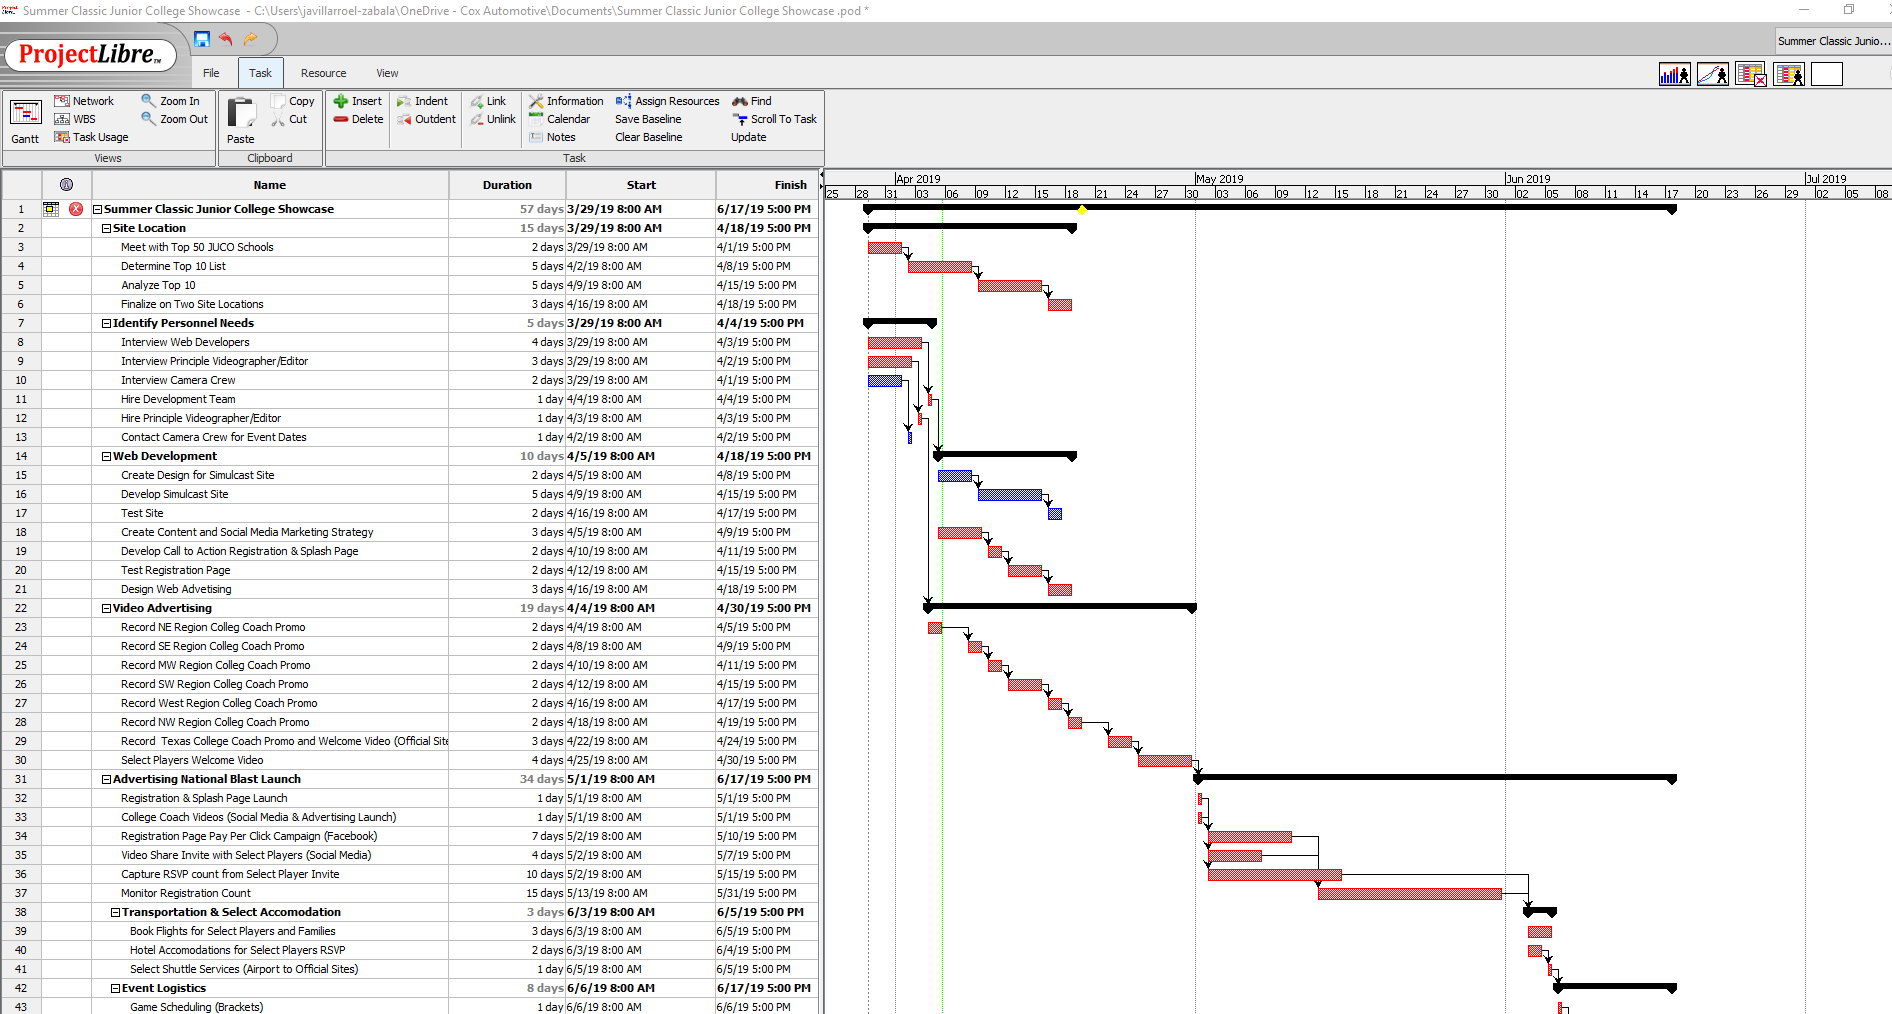Screen dimensions: 1892x1014
Task: Click the Undo arrow icon
Action: click(x=226, y=39)
